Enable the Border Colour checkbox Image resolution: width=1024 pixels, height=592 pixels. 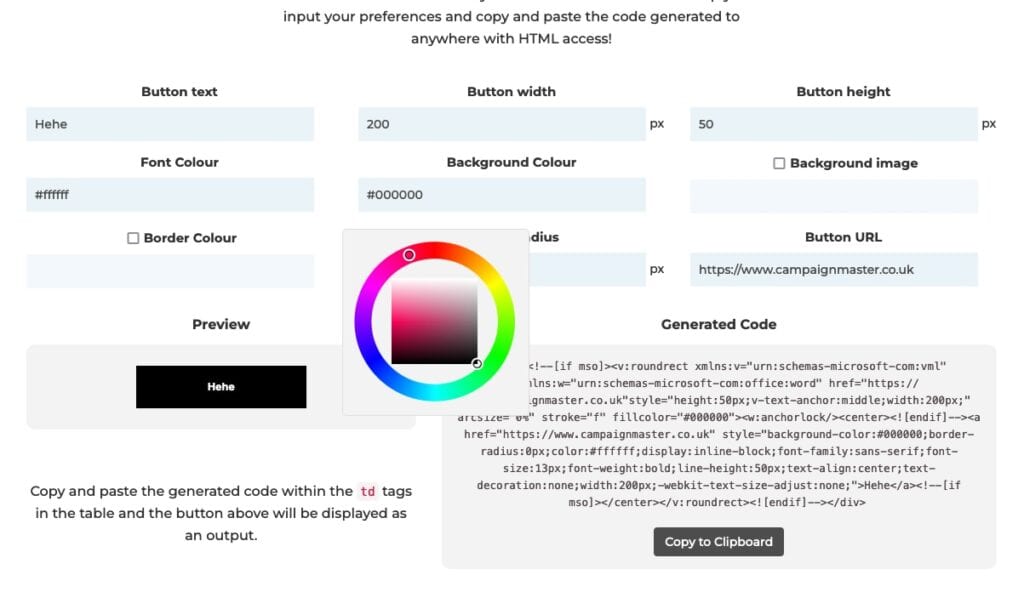[x=133, y=238]
